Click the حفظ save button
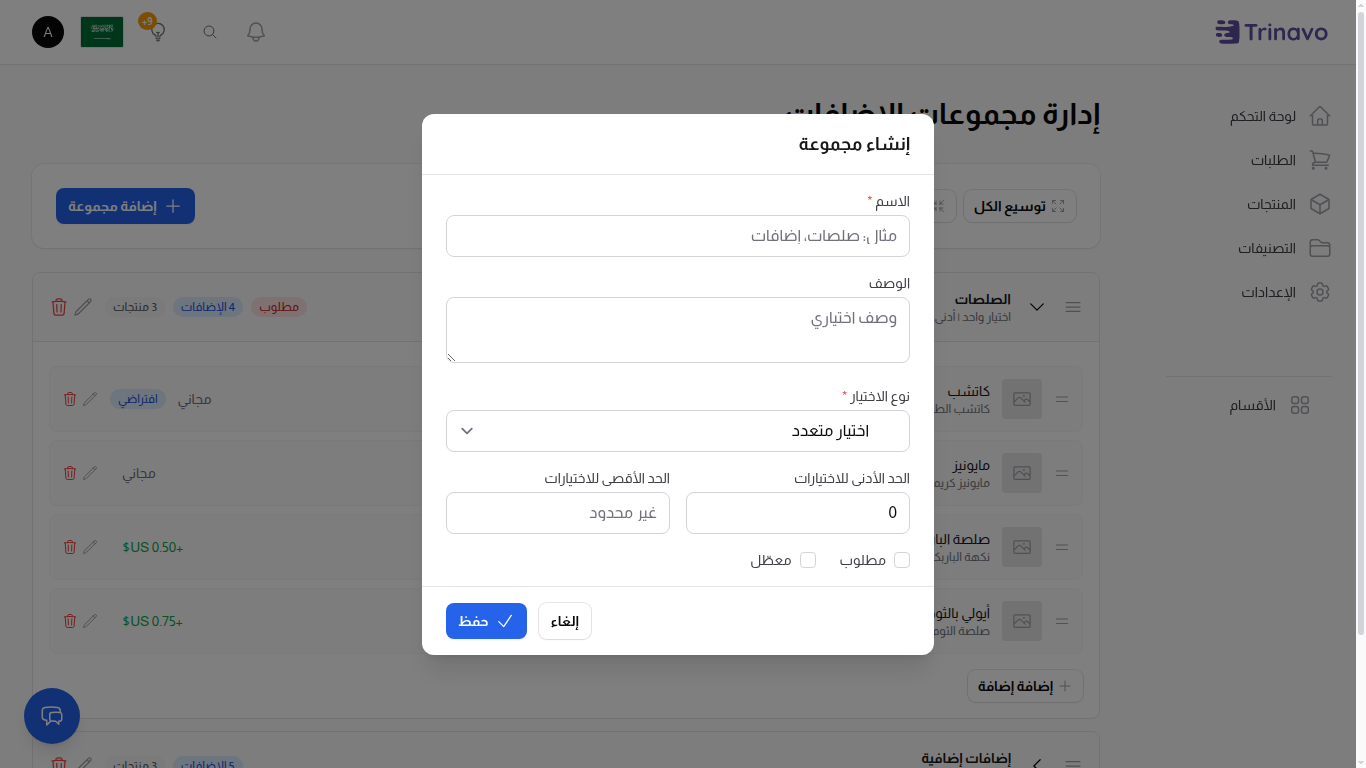Image resolution: width=1366 pixels, height=768 pixels. [486, 621]
